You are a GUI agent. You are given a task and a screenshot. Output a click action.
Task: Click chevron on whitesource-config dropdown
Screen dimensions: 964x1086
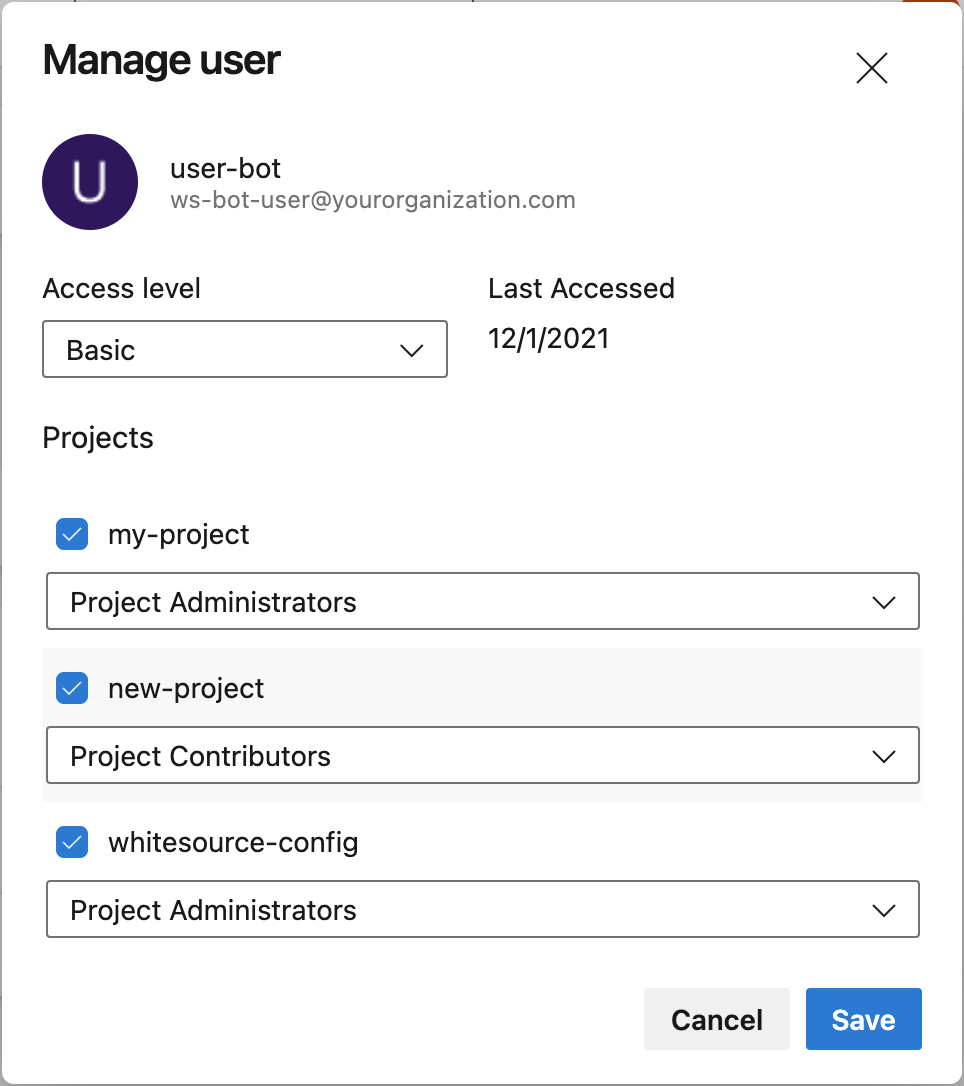pos(883,911)
